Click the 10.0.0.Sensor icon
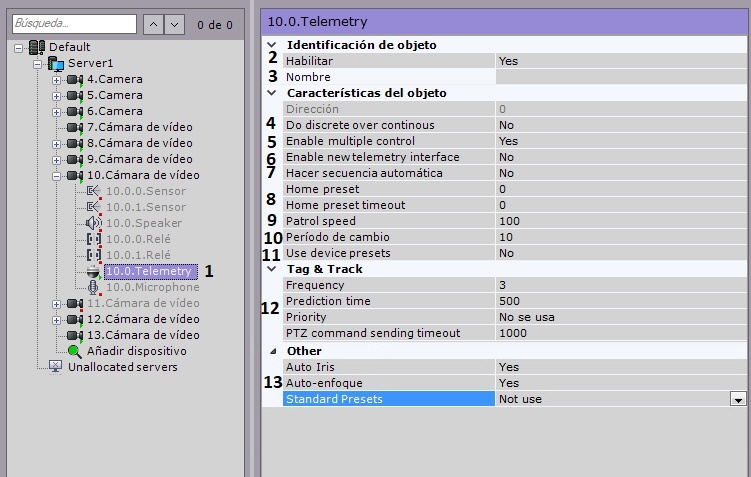This screenshot has width=751, height=477. click(93, 191)
